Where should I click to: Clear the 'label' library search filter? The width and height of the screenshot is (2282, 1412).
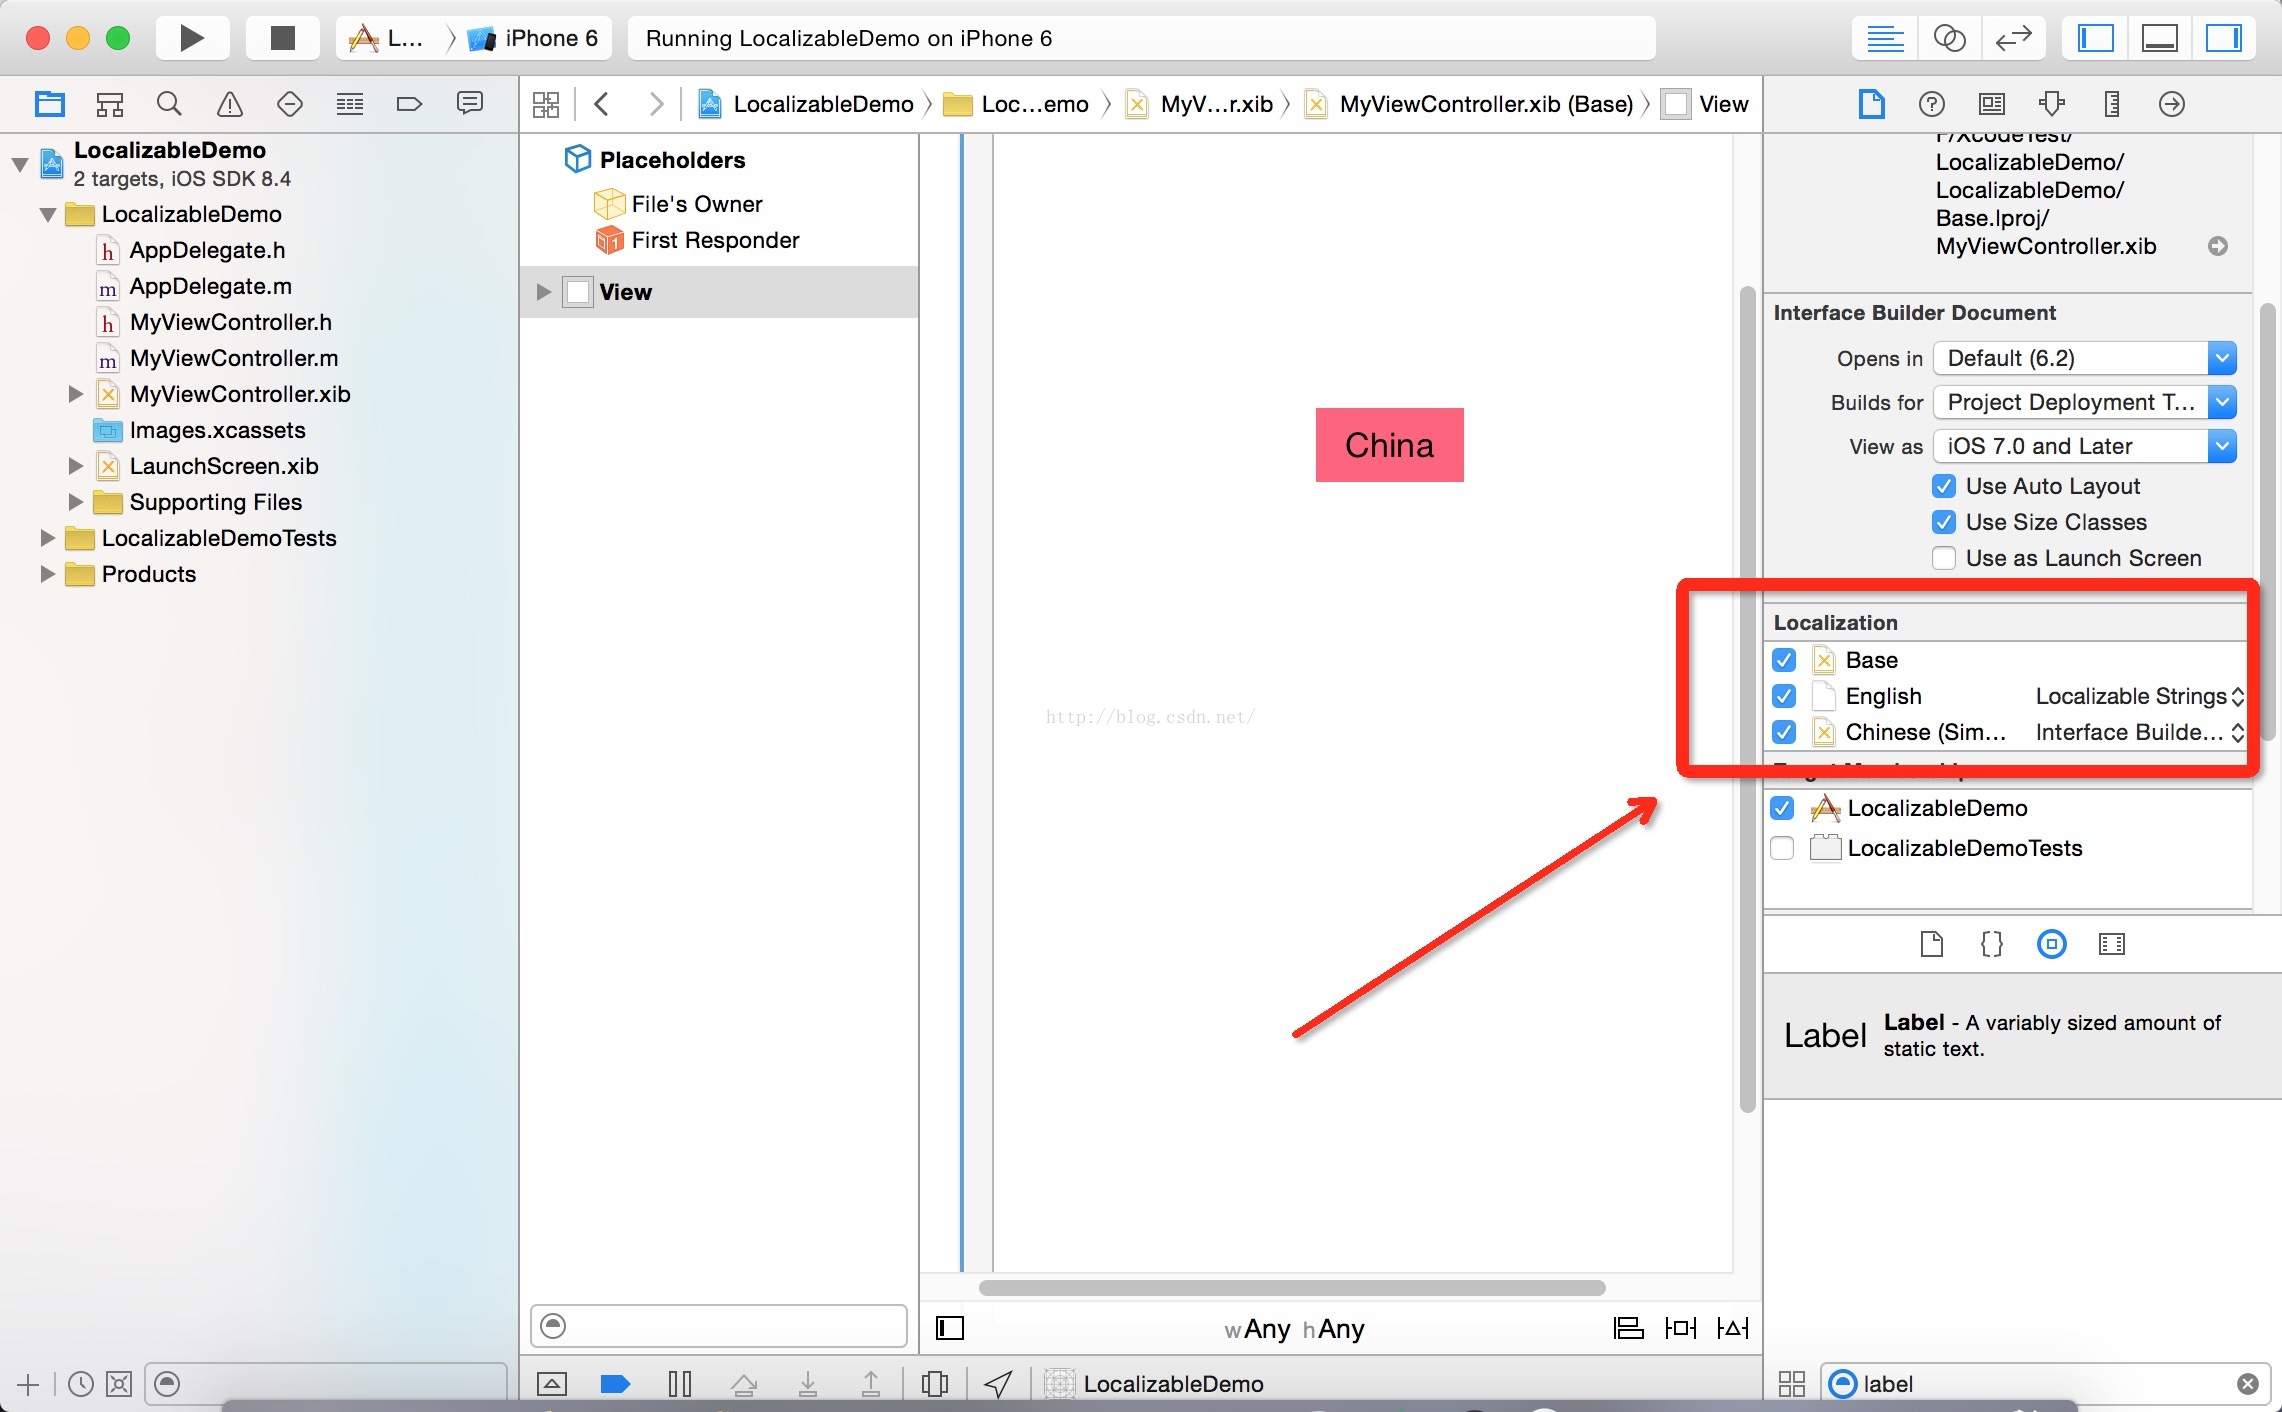[2247, 1384]
